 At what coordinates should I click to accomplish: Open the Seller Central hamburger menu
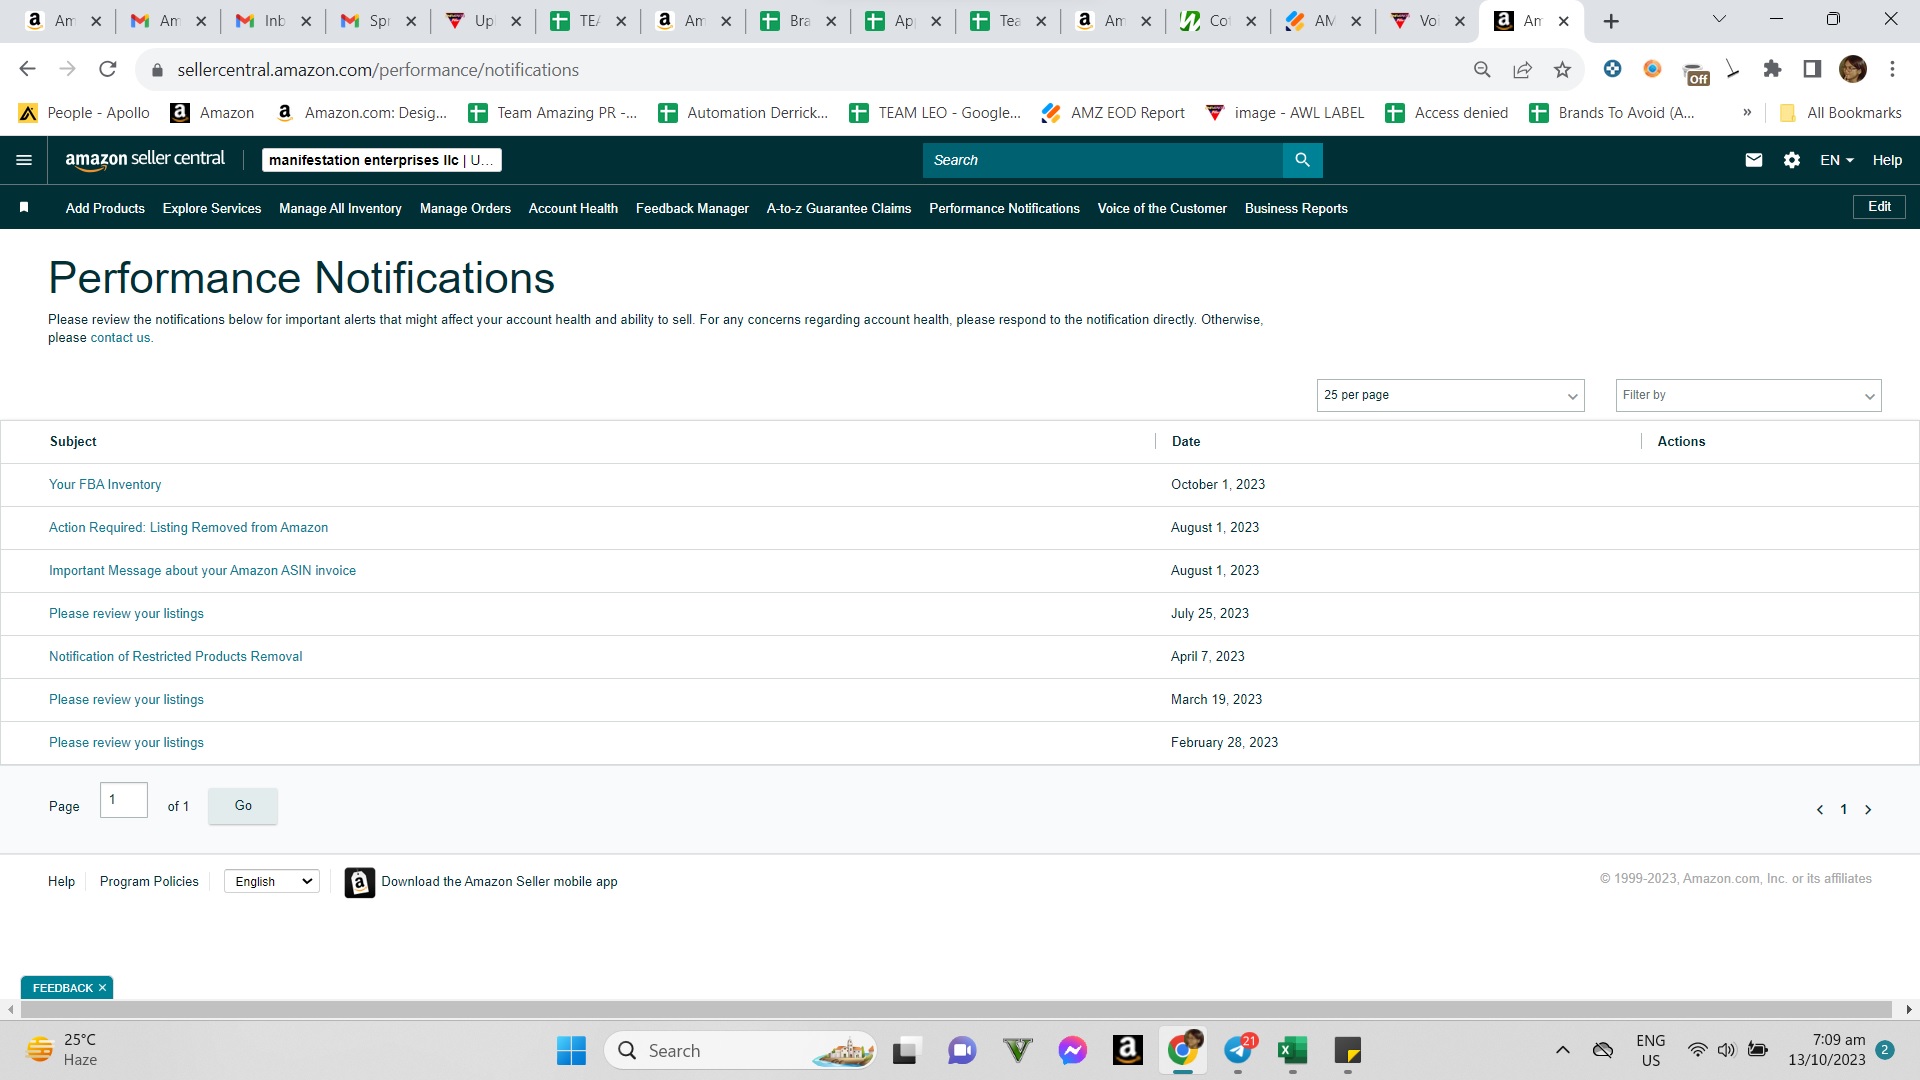pos(24,160)
